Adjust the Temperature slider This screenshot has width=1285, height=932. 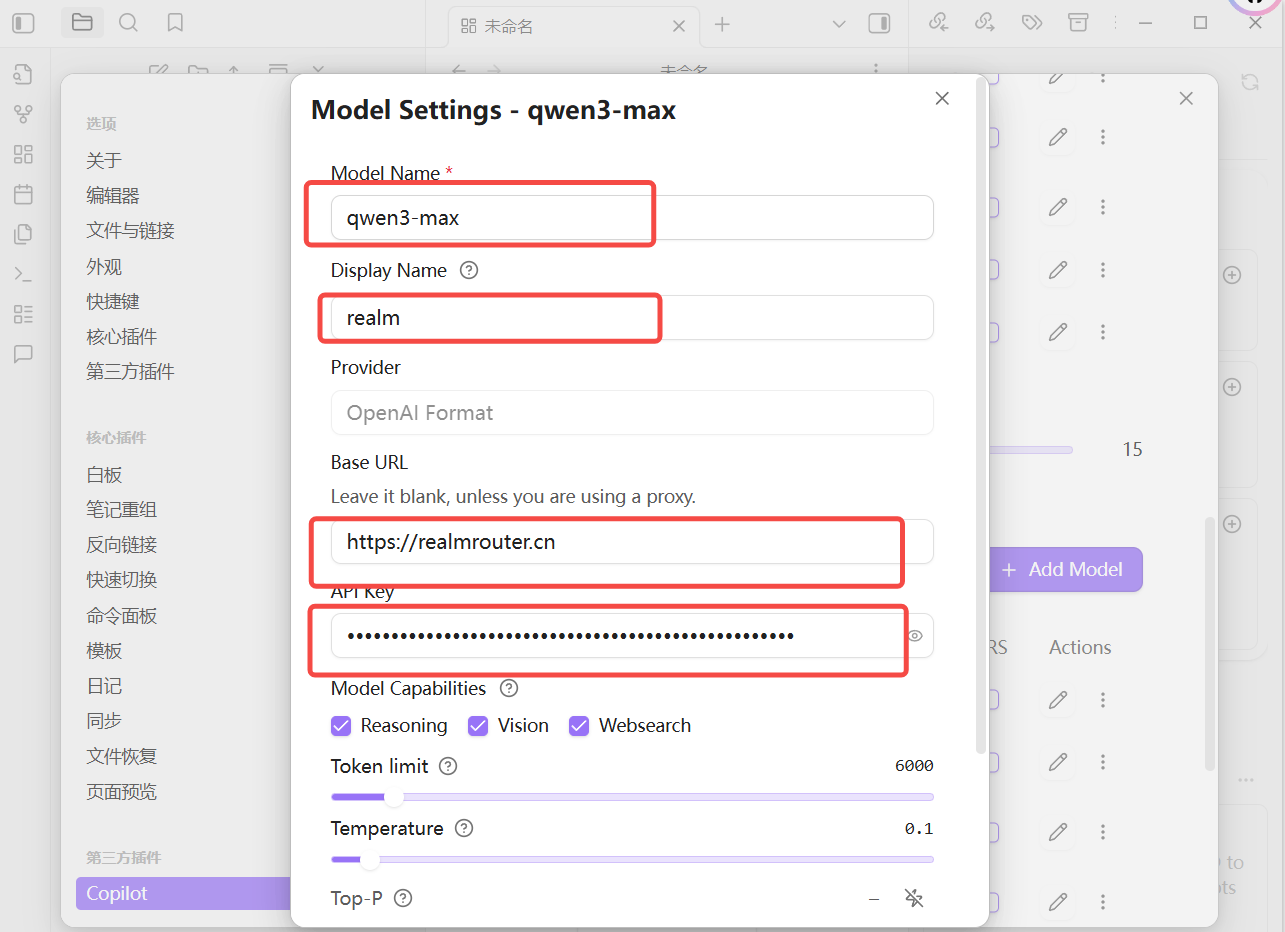click(370, 859)
